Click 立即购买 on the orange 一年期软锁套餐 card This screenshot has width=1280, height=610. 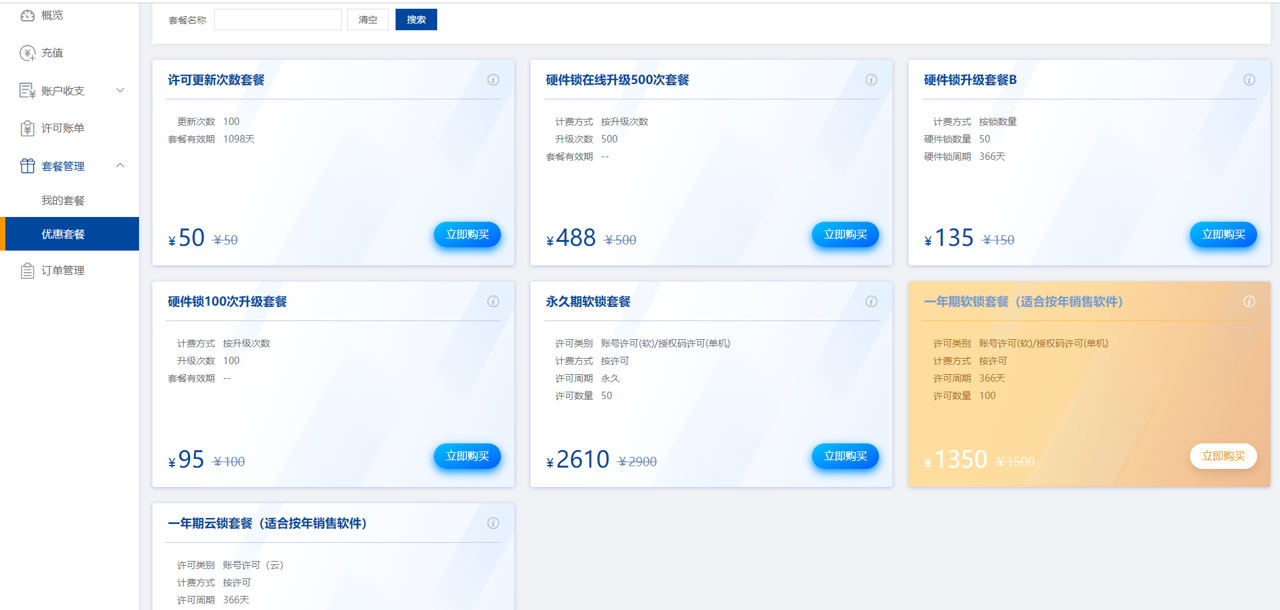pos(1223,456)
